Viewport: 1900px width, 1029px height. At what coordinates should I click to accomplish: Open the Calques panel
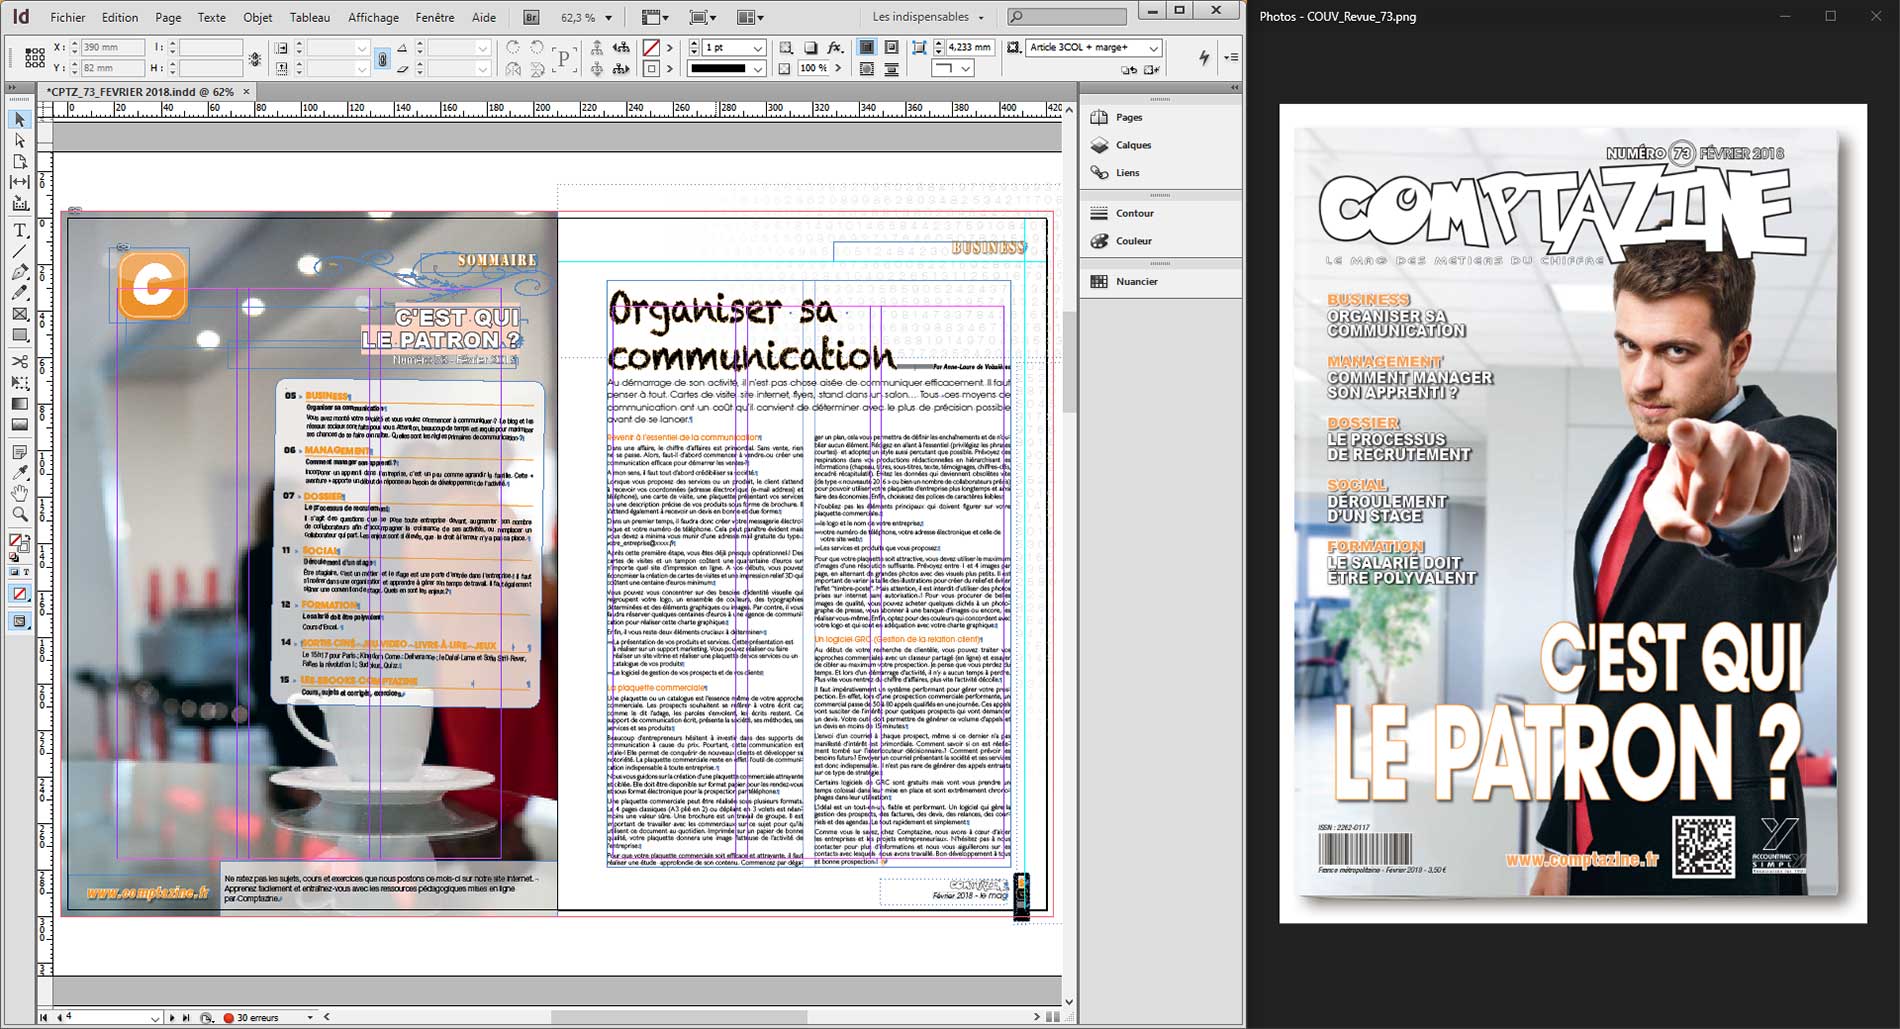(x=1132, y=145)
